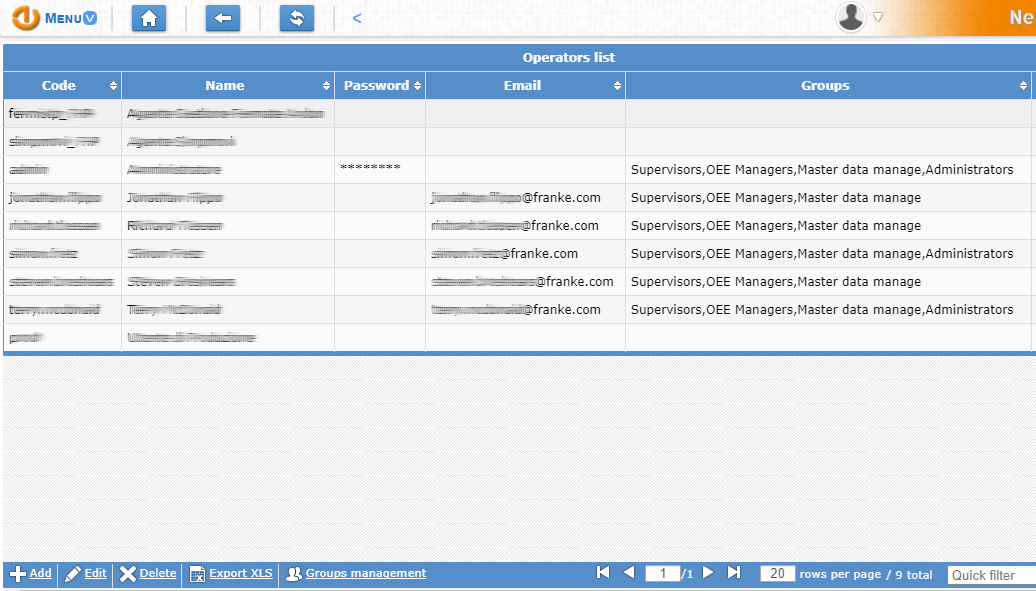The height and width of the screenshot is (591, 1036).
Task: Collapse the toolbar with the left chevron
Action: (x=356, y=17)
